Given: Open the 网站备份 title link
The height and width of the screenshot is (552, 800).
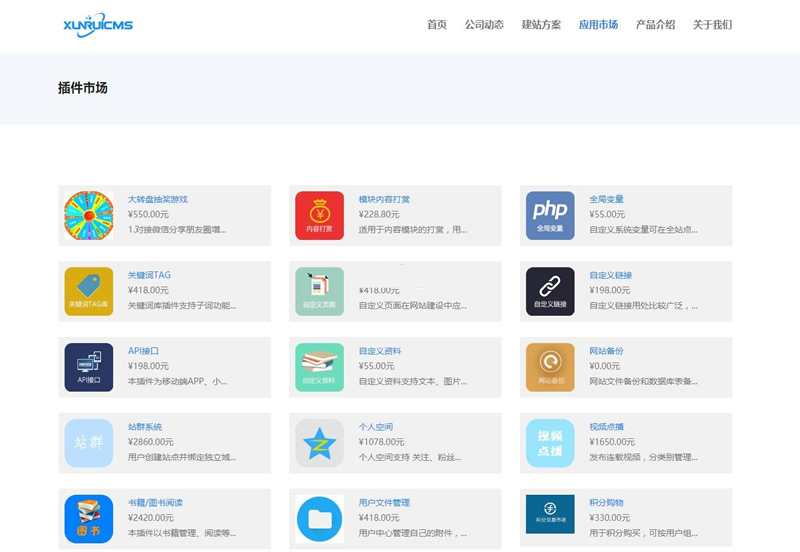Looking at the screenshot, I should click(607, 351).
